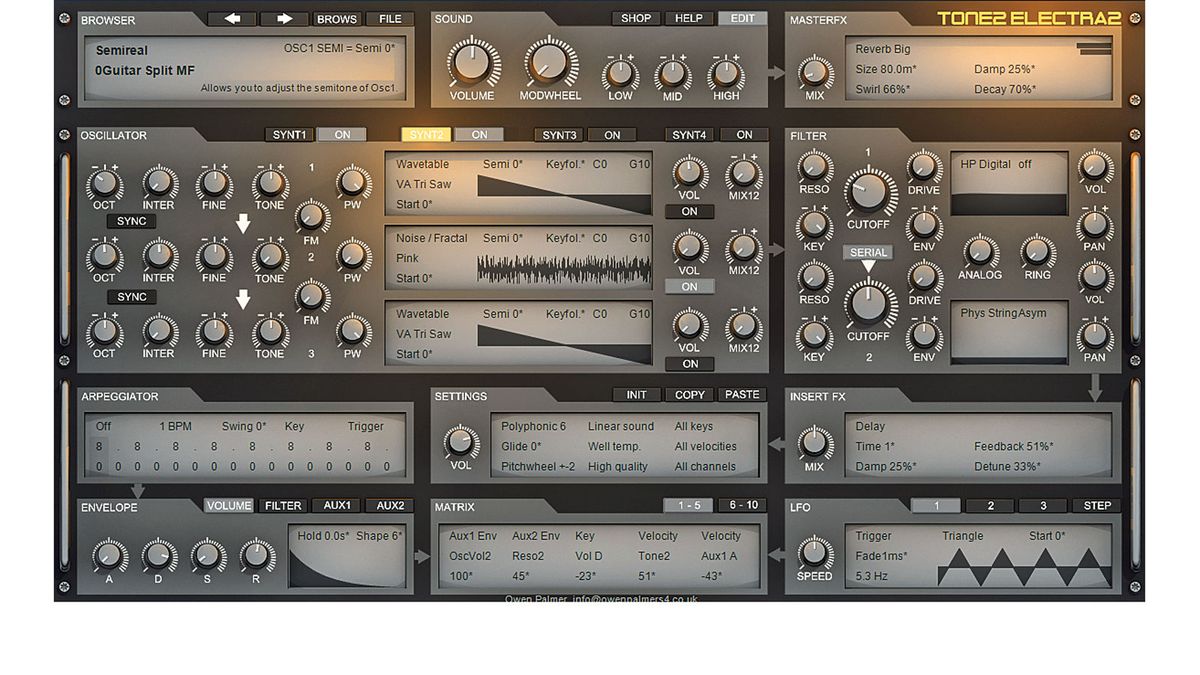Click the Insert FX MIX knob
1200x675 pixels.
coord(815,442)
